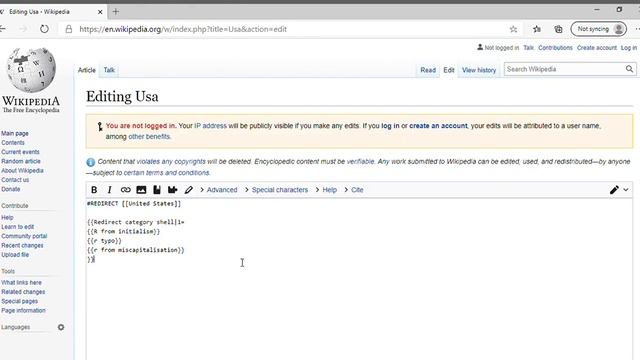Select the Edit tab
This screenshot has width=640, height=360.
tap(449, 70)
